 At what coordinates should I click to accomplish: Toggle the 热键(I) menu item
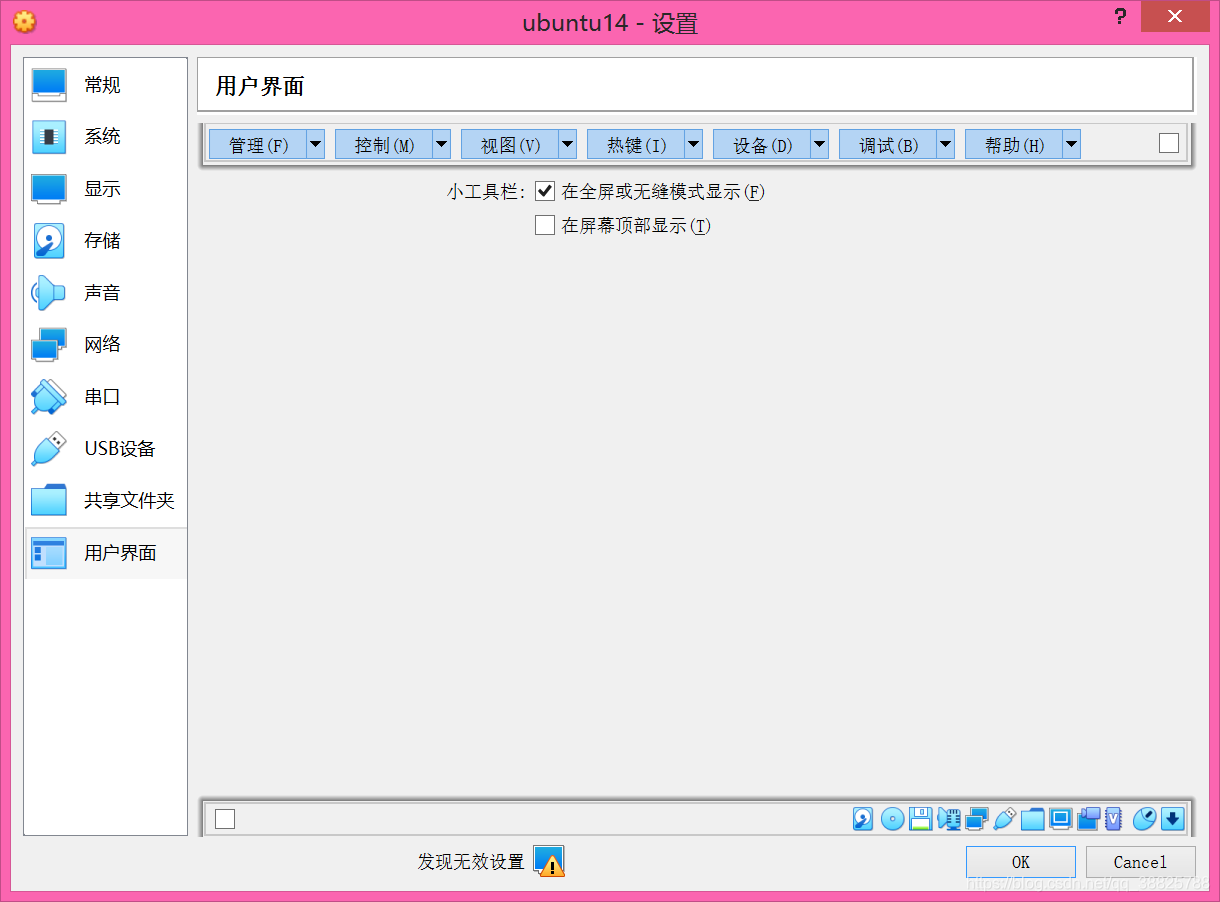click(636, 144)
